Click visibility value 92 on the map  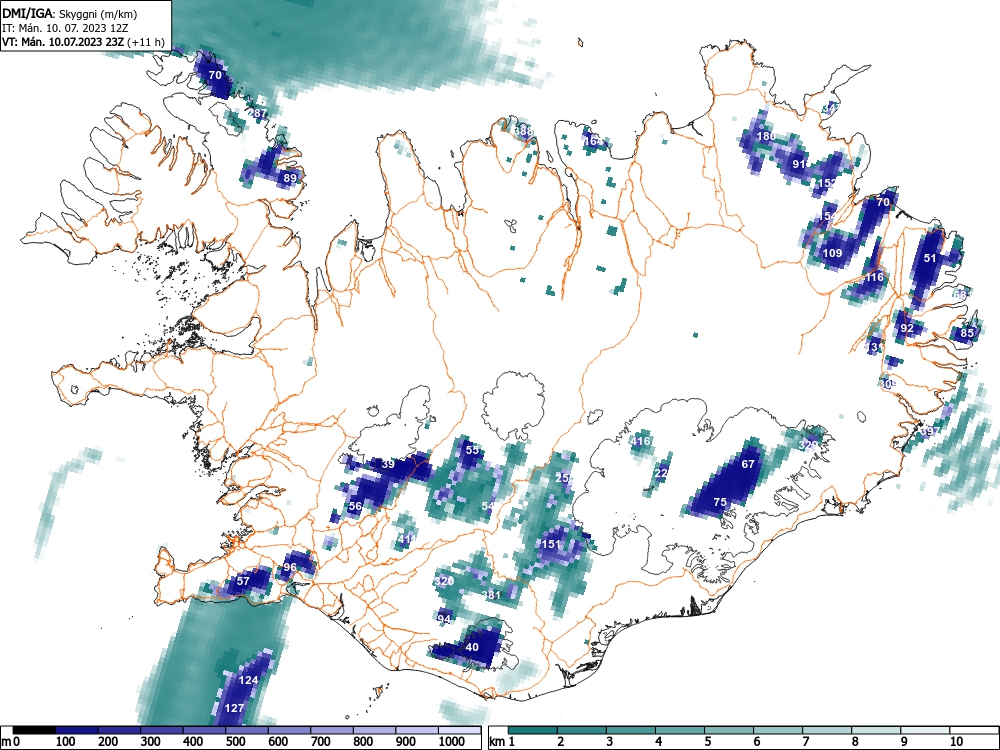coord(907,328)
